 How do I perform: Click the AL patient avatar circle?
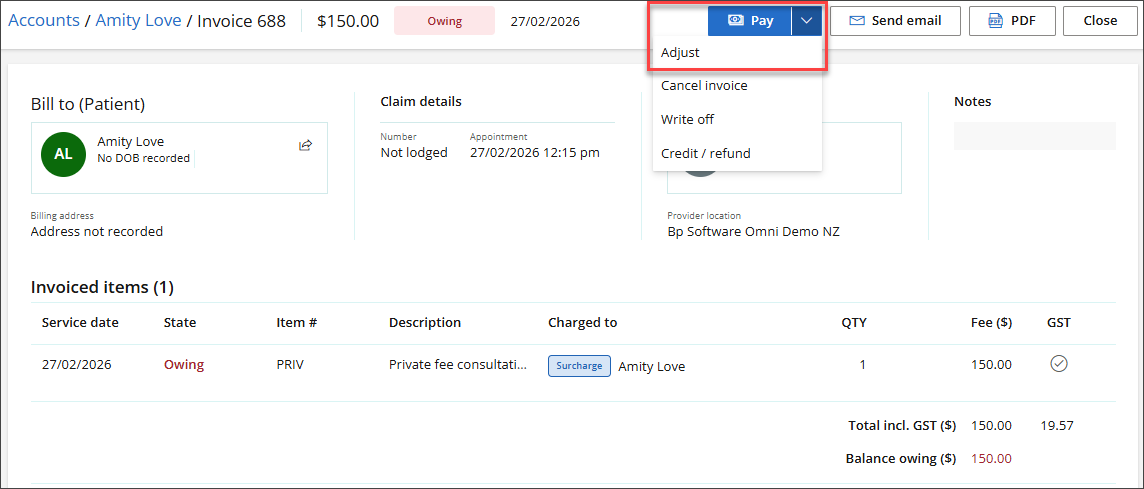coord(63,153)
